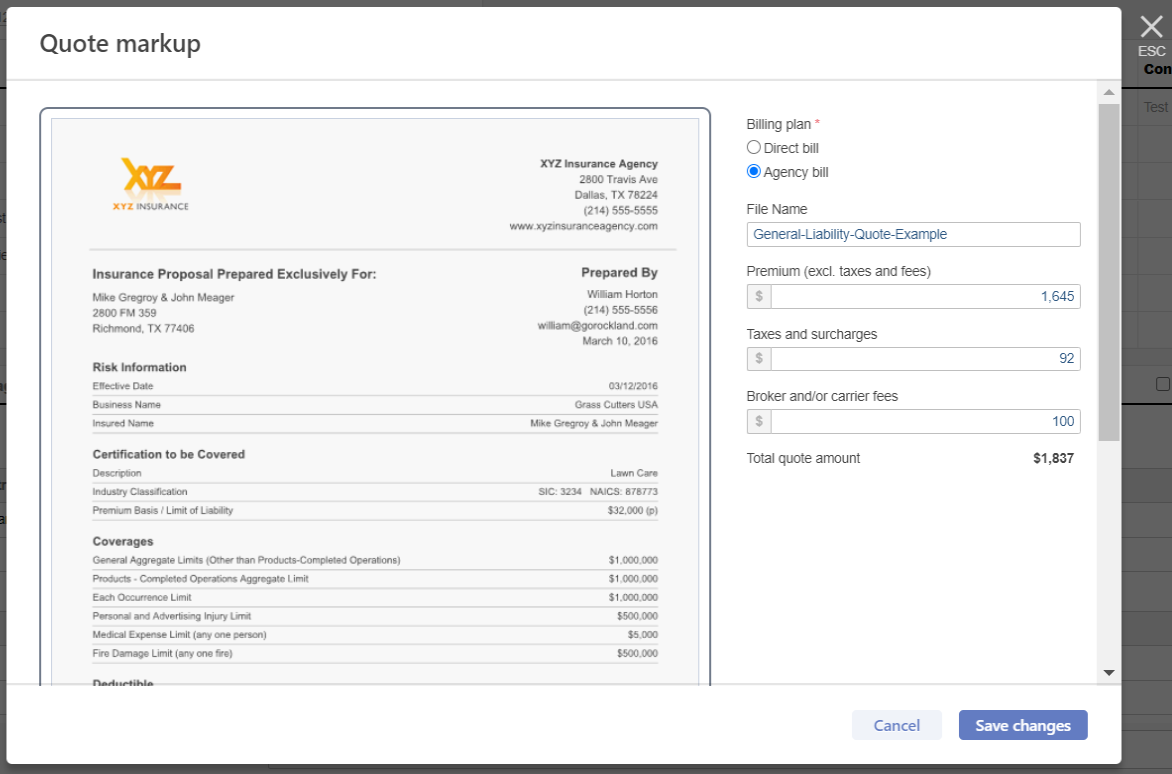This screenshot has height=774, width=1172.
Task: Click the $32,000 (p) premium basis value
Action: 632,510
